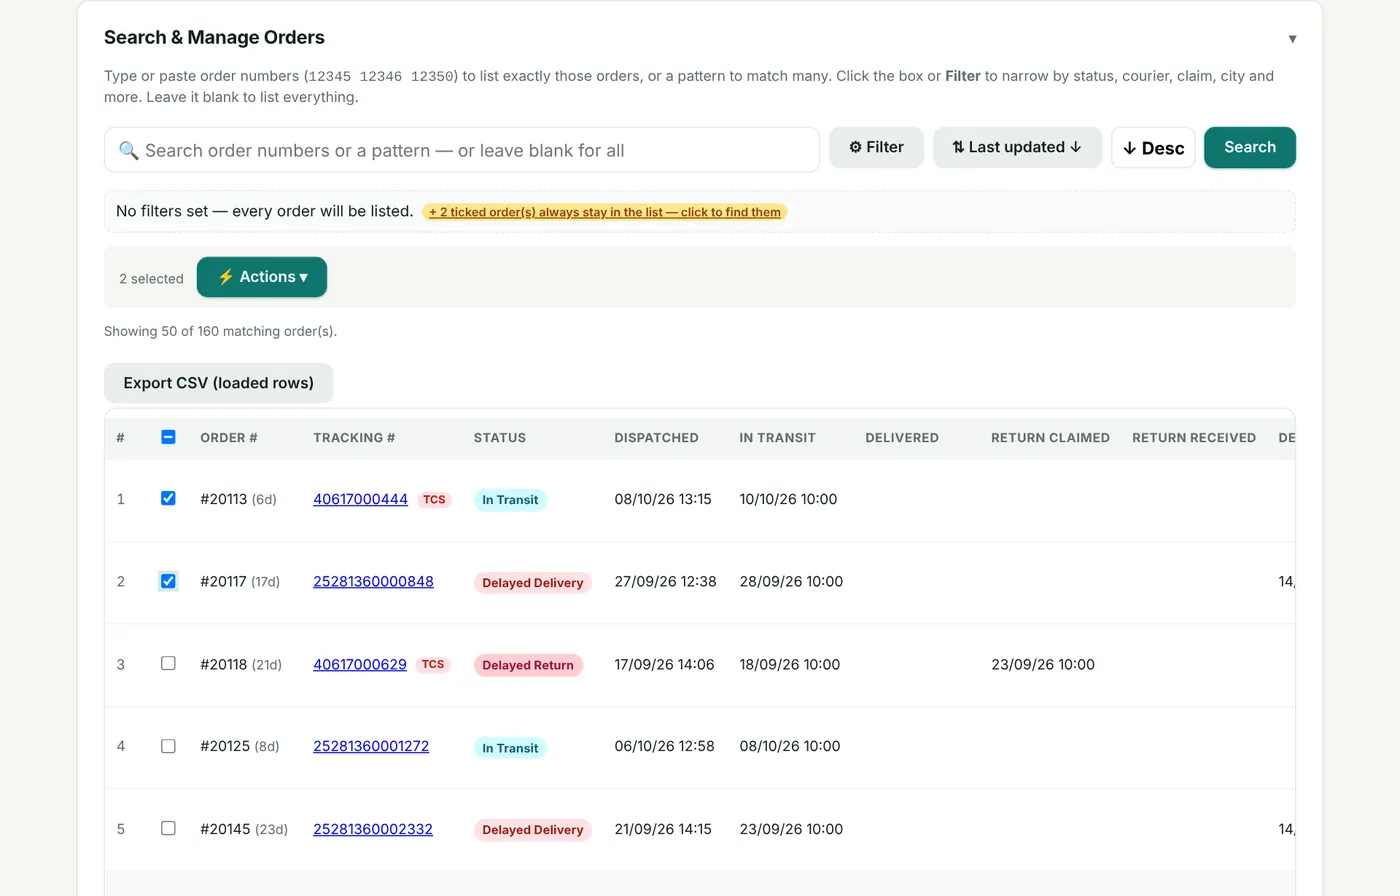
Task: Click the magnifier icon in search box
Action: coord(129,151)
